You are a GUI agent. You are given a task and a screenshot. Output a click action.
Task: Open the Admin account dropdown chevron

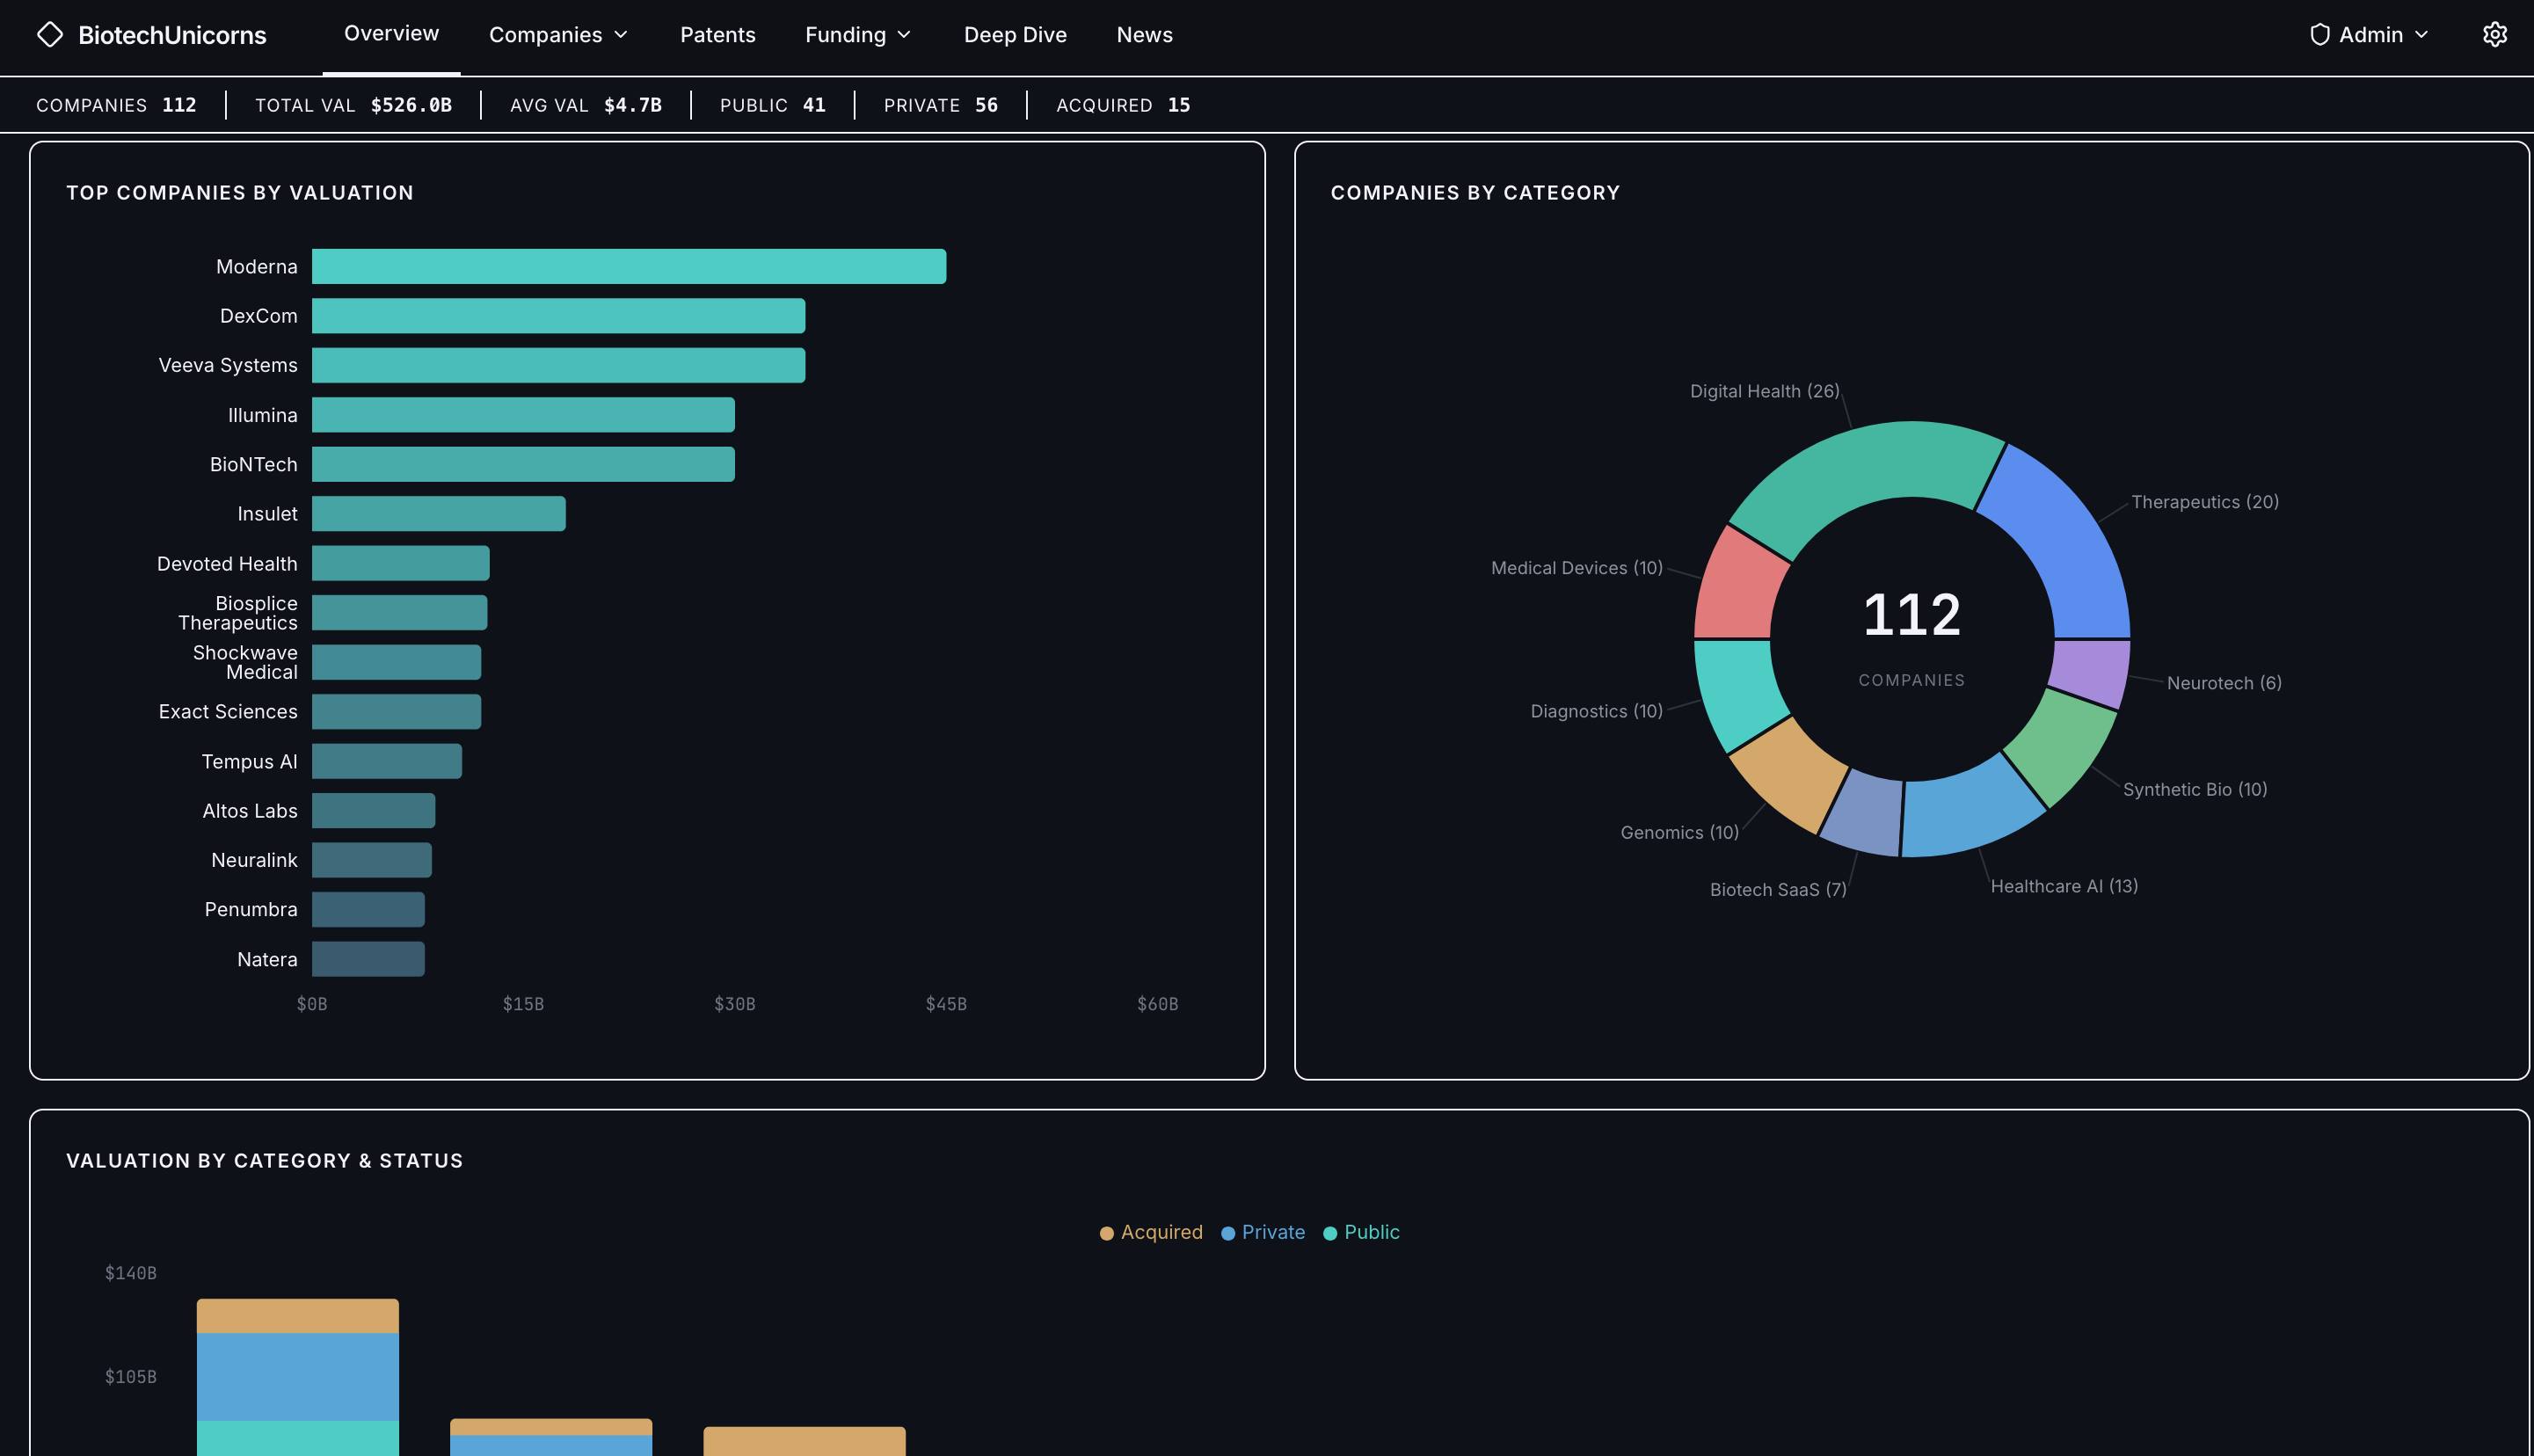tap(2421, 35)
